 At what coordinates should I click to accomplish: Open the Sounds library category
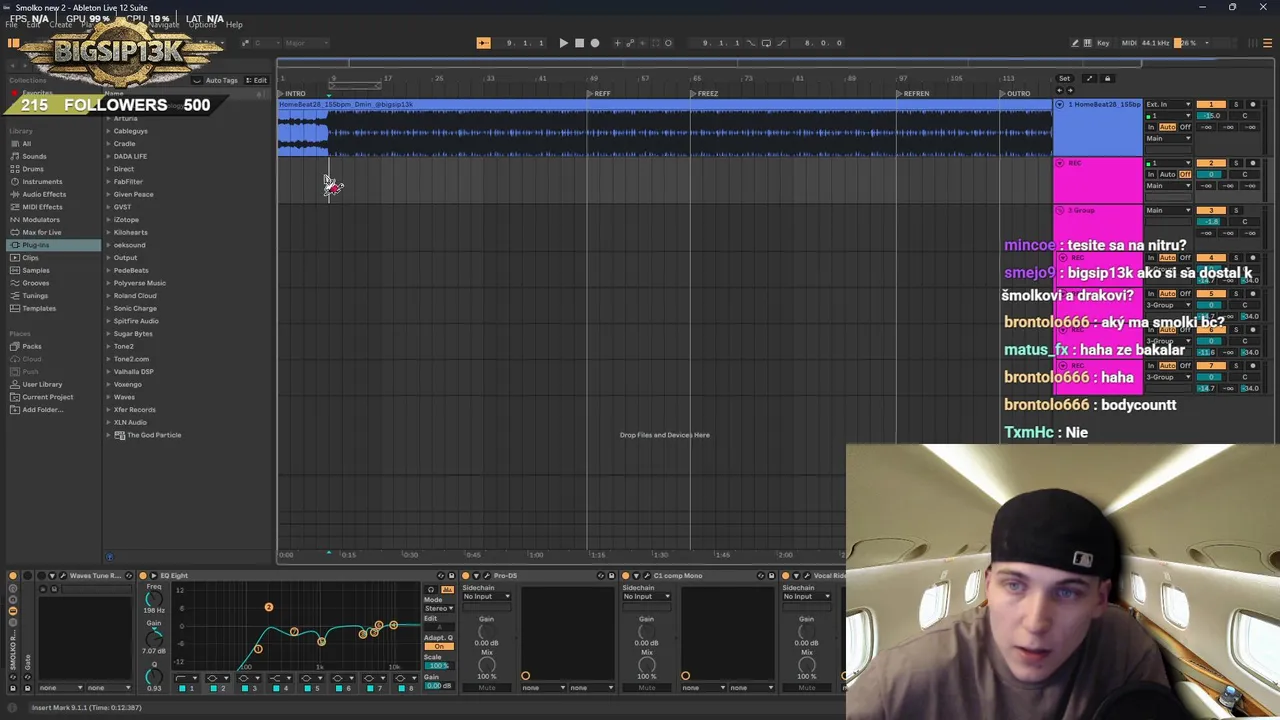click(34, 156)
